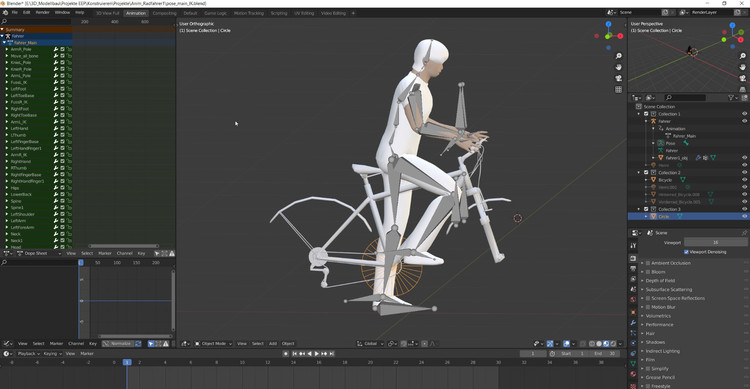
Task: Select wireframe viewport shading mode
Action: coord(592,344)
